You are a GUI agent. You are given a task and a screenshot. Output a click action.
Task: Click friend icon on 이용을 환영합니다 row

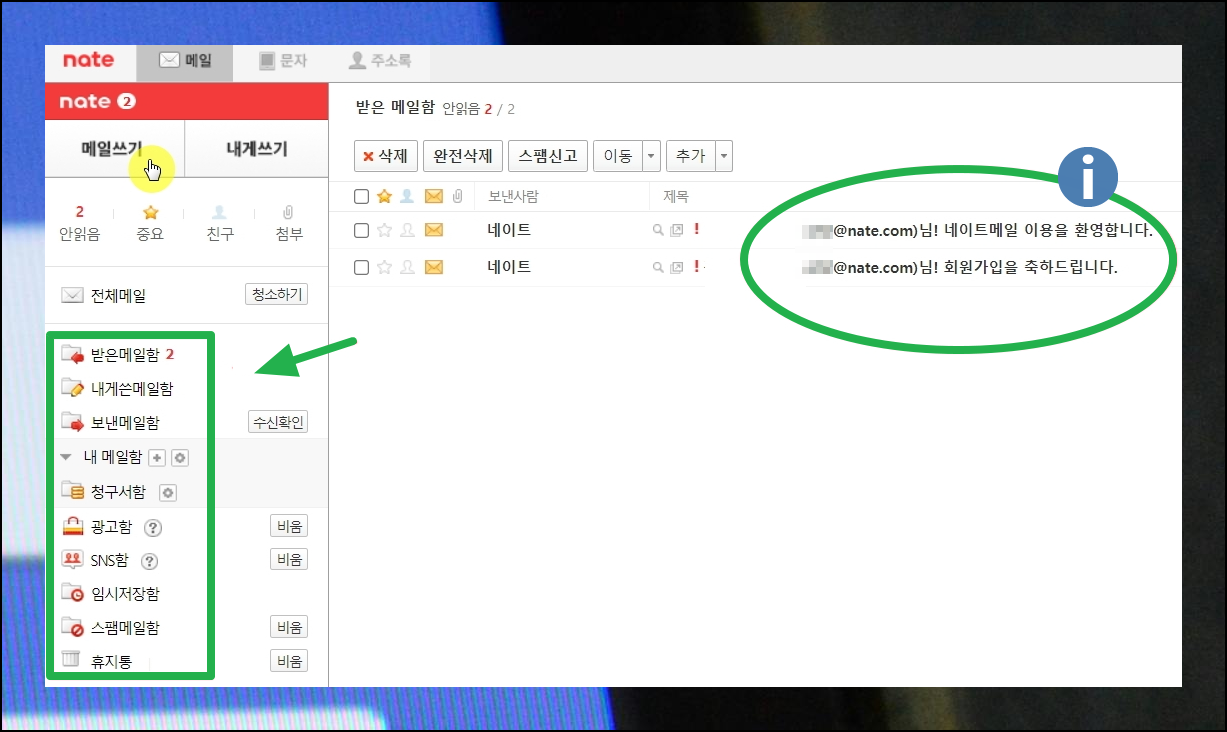(408, 230)
